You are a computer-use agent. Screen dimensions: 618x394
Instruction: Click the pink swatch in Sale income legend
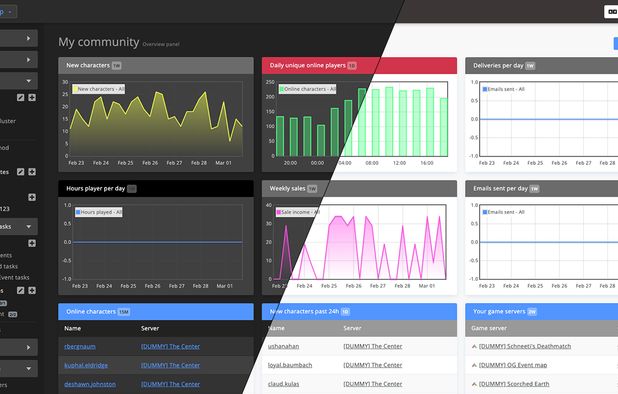(279, 212)
